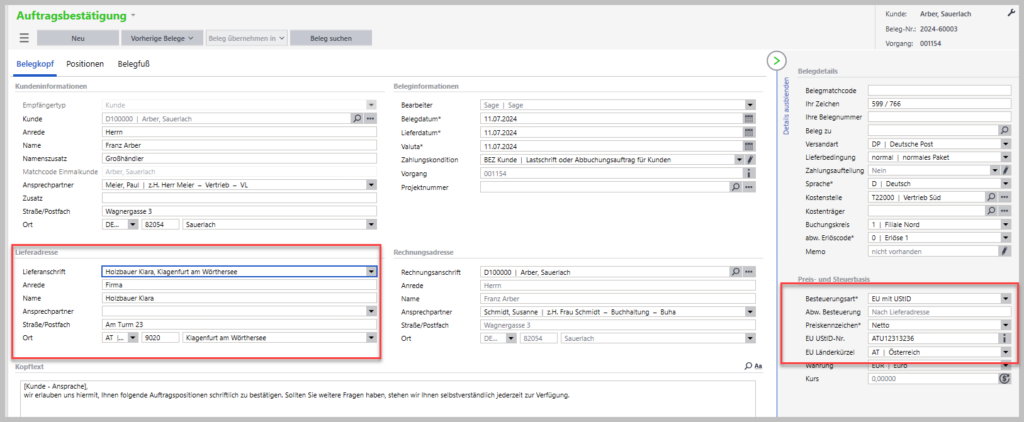Click the edit pencil next to Zahlungskondition
This screenshot has height=422, width=1024.
750,159
